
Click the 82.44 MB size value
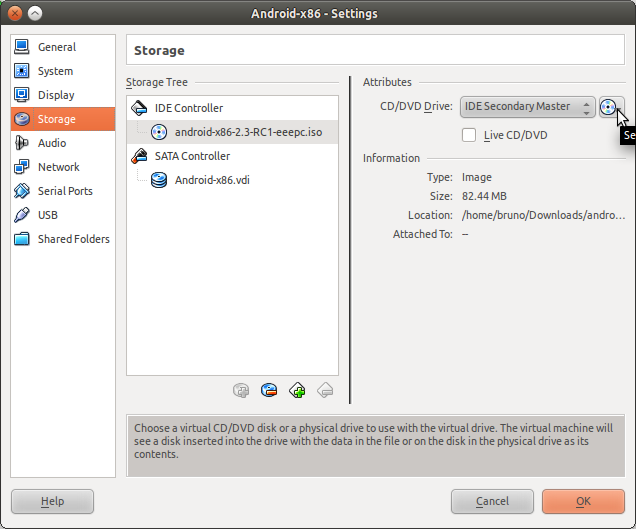(x=484, y=196)
